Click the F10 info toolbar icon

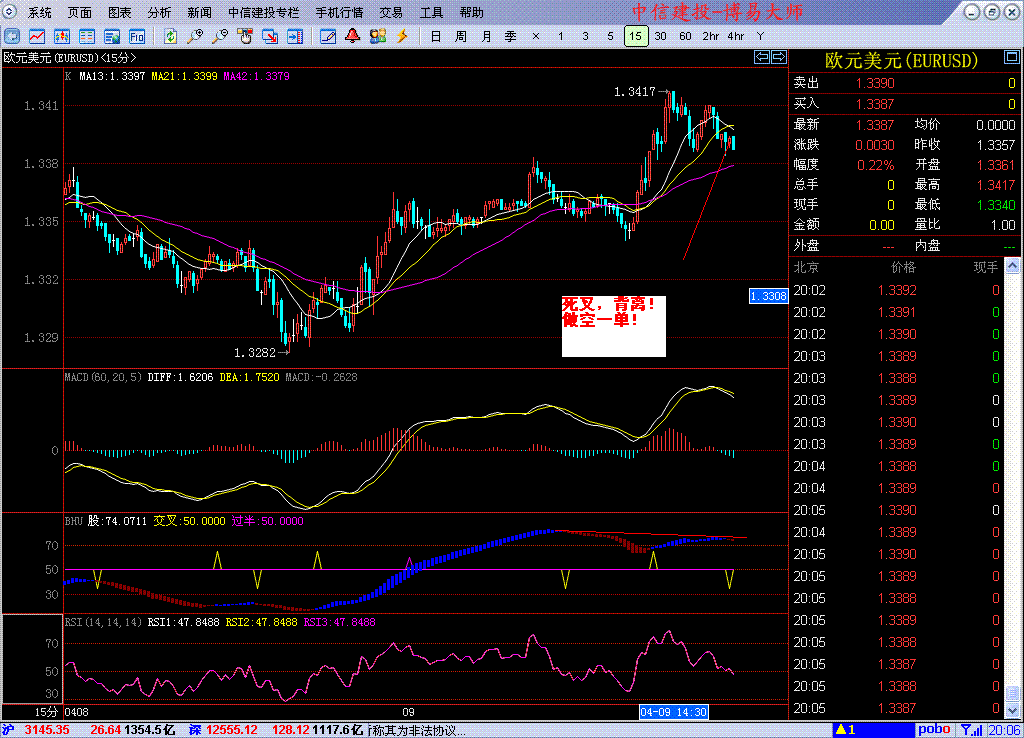pyautogui.click(x=136, y=37)
